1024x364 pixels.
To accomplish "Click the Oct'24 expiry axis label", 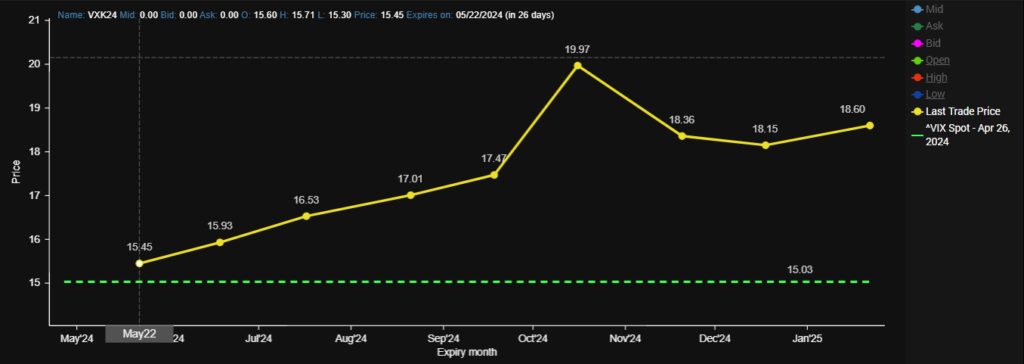I will (533, 339).
